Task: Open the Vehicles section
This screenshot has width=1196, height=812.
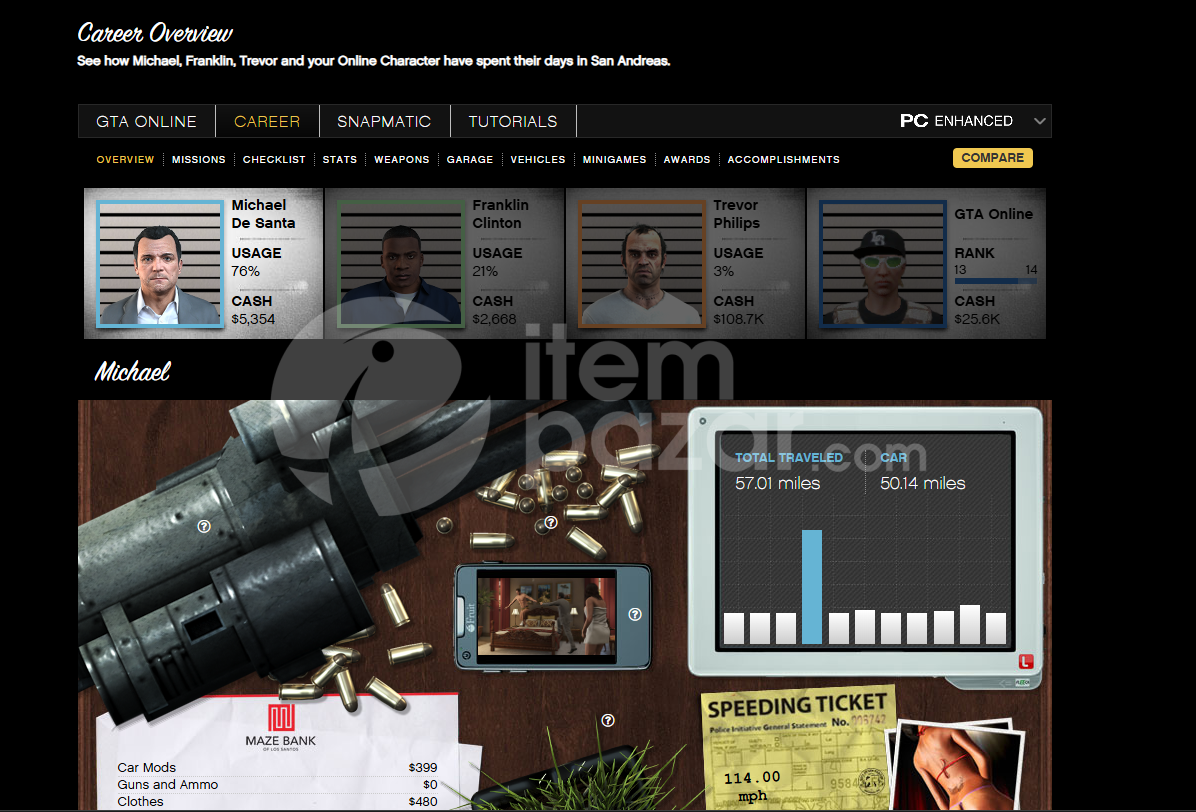Action: [x=538, y=159]
